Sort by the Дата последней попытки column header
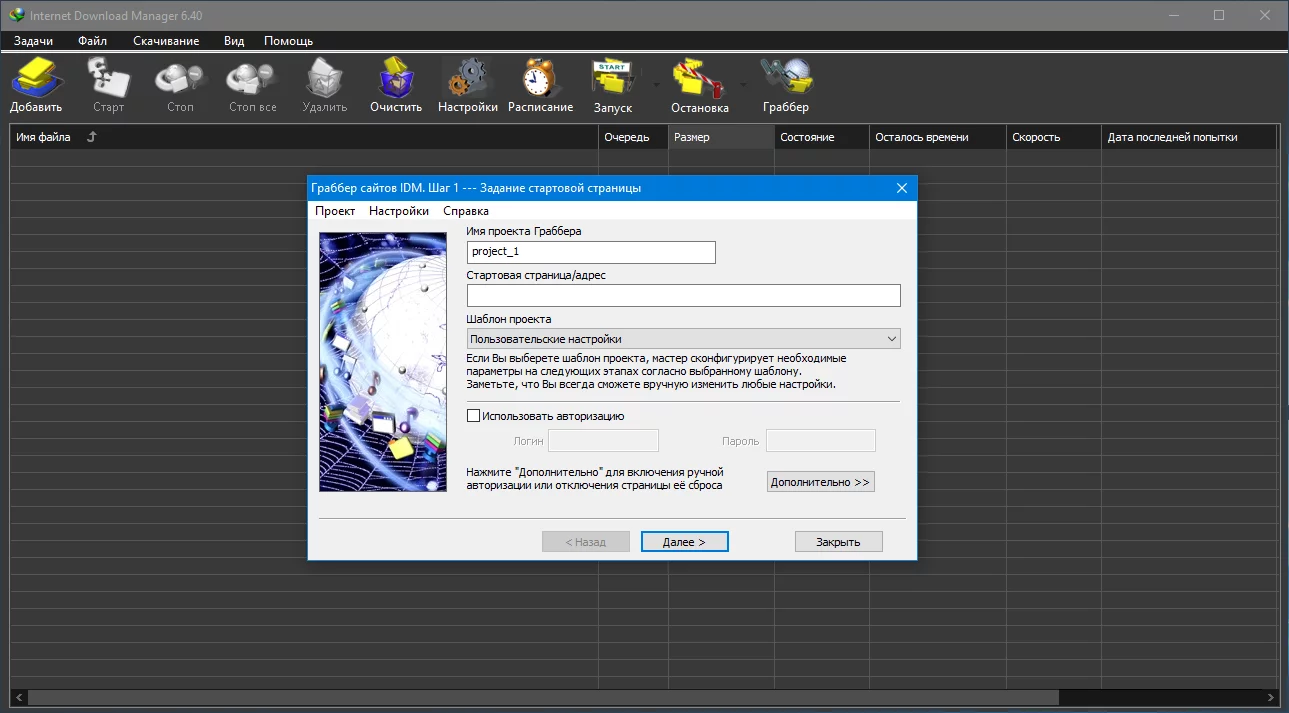This screenshot has height=713, width=1289. click(x=1190, y=137)
